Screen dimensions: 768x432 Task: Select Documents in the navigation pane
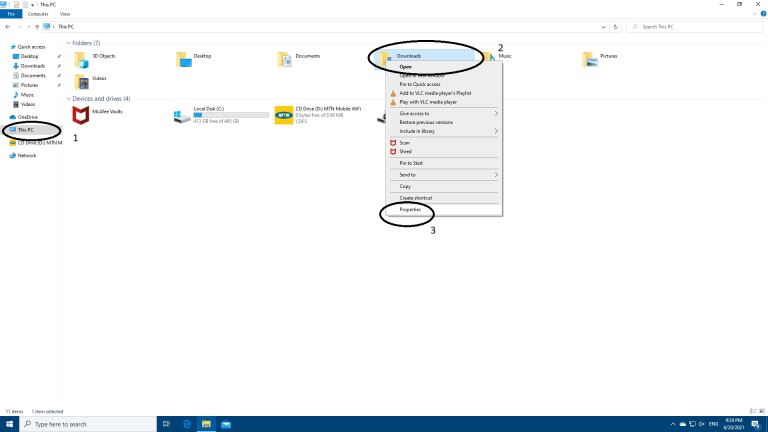coord(33,75)
